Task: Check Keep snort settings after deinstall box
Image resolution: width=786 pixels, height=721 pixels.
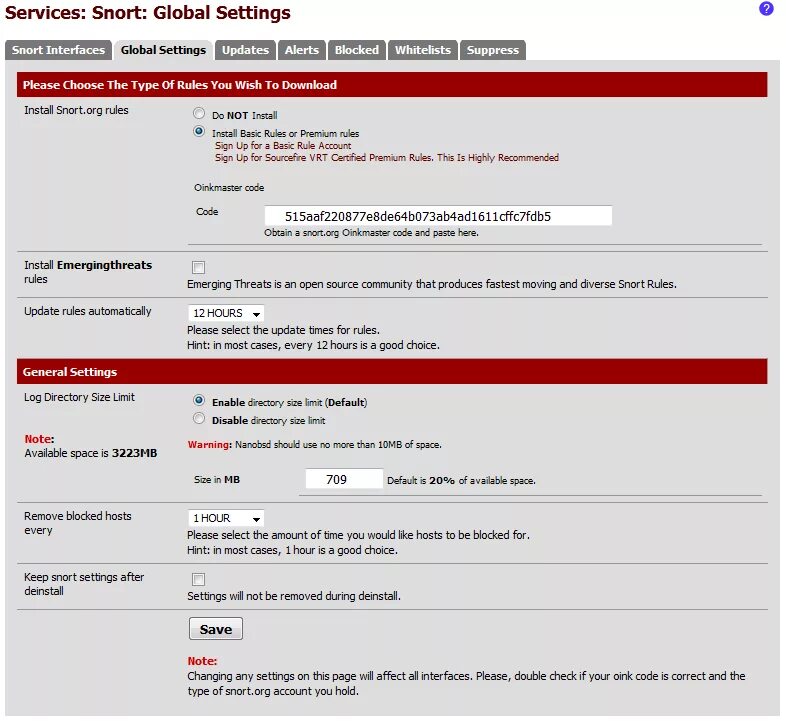Action: [x=199, y=580]
